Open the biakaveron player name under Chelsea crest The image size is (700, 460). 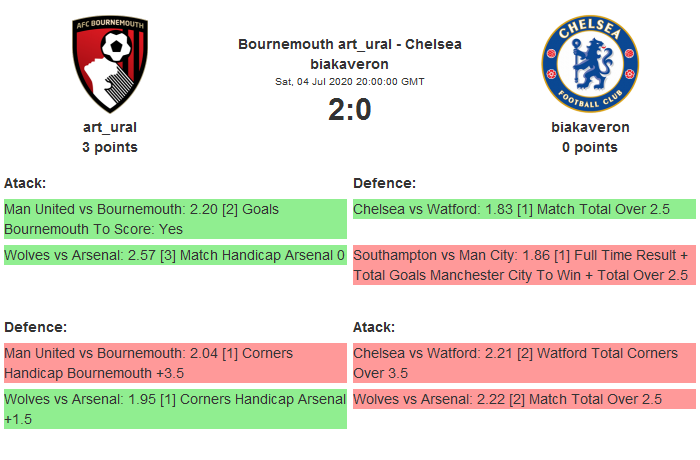click(590, 127)
